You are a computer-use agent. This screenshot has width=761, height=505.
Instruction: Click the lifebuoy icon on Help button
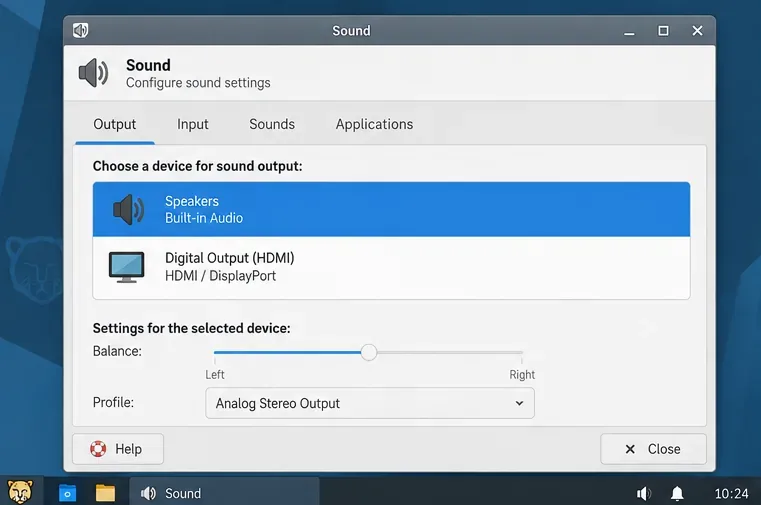tap(98, 449)
